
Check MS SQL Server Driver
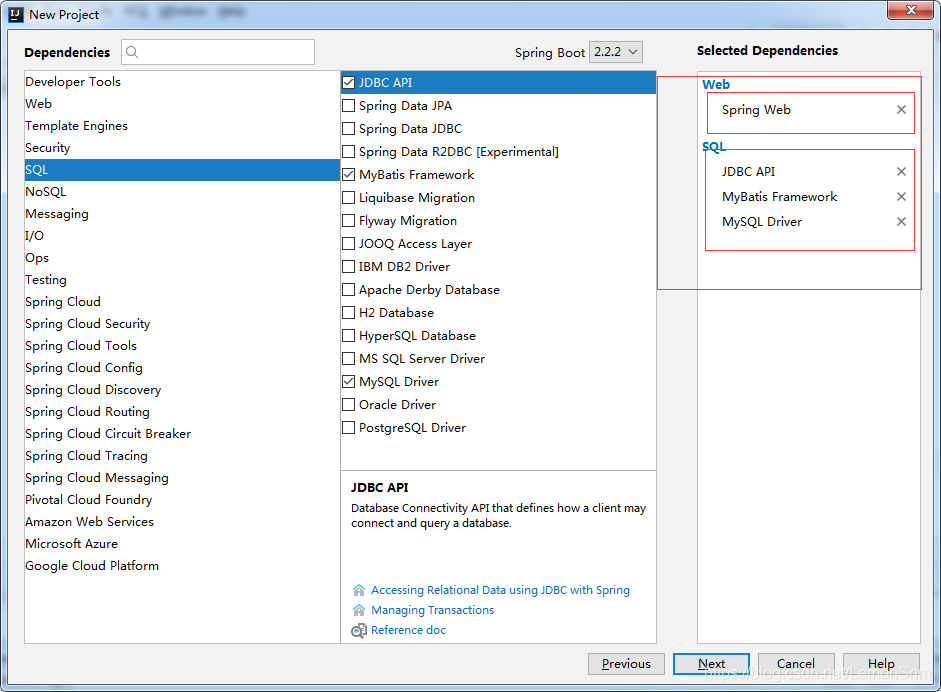(x=348, y=359)
